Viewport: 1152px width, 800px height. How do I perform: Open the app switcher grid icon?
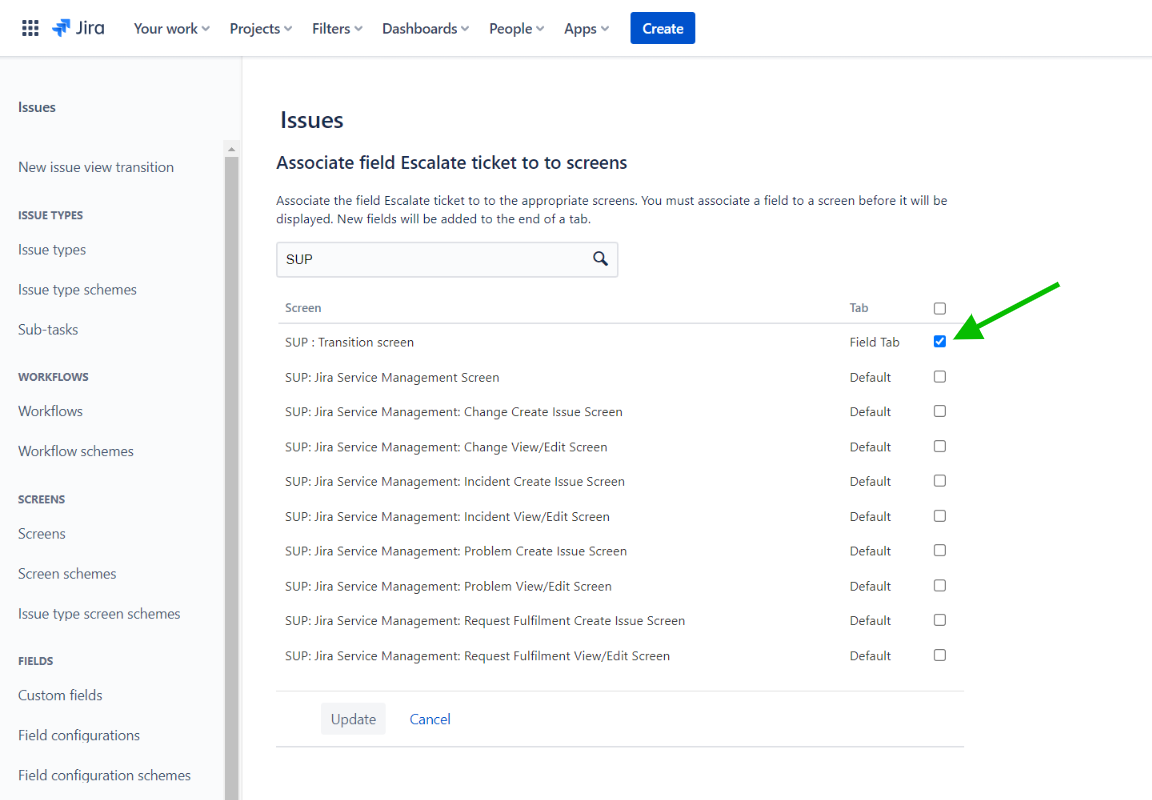click(30, 28)
